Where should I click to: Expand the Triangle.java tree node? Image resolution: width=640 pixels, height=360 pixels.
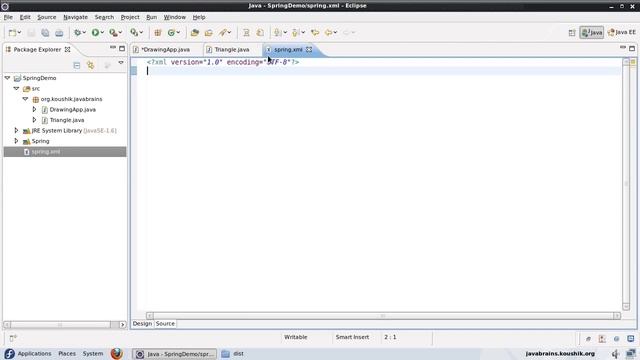click(x=34, y=120)
